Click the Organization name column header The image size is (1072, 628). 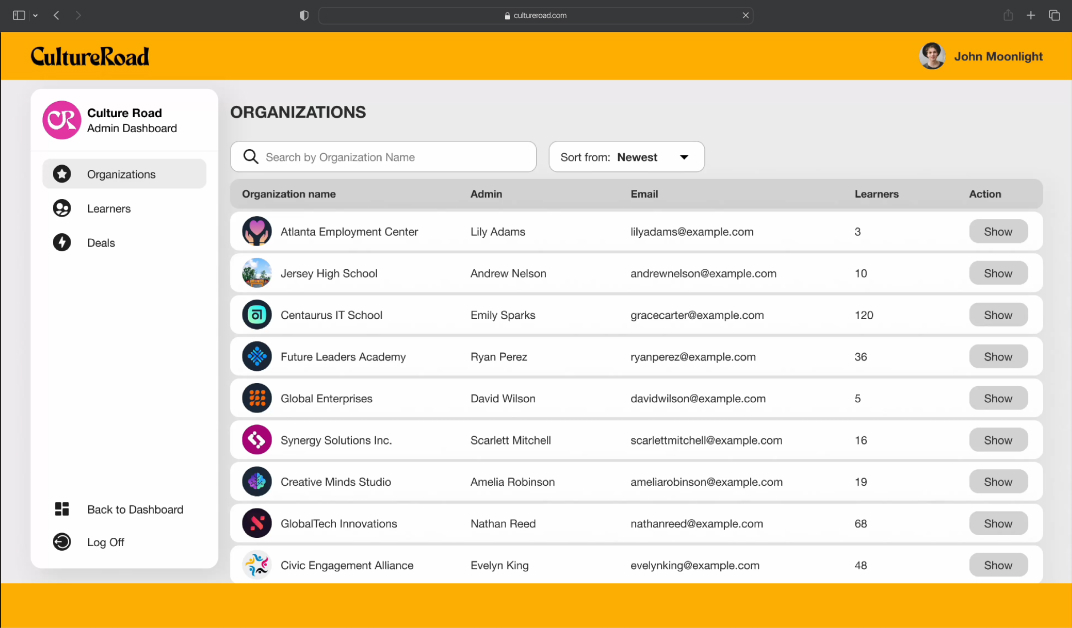(x=289, y=194)
